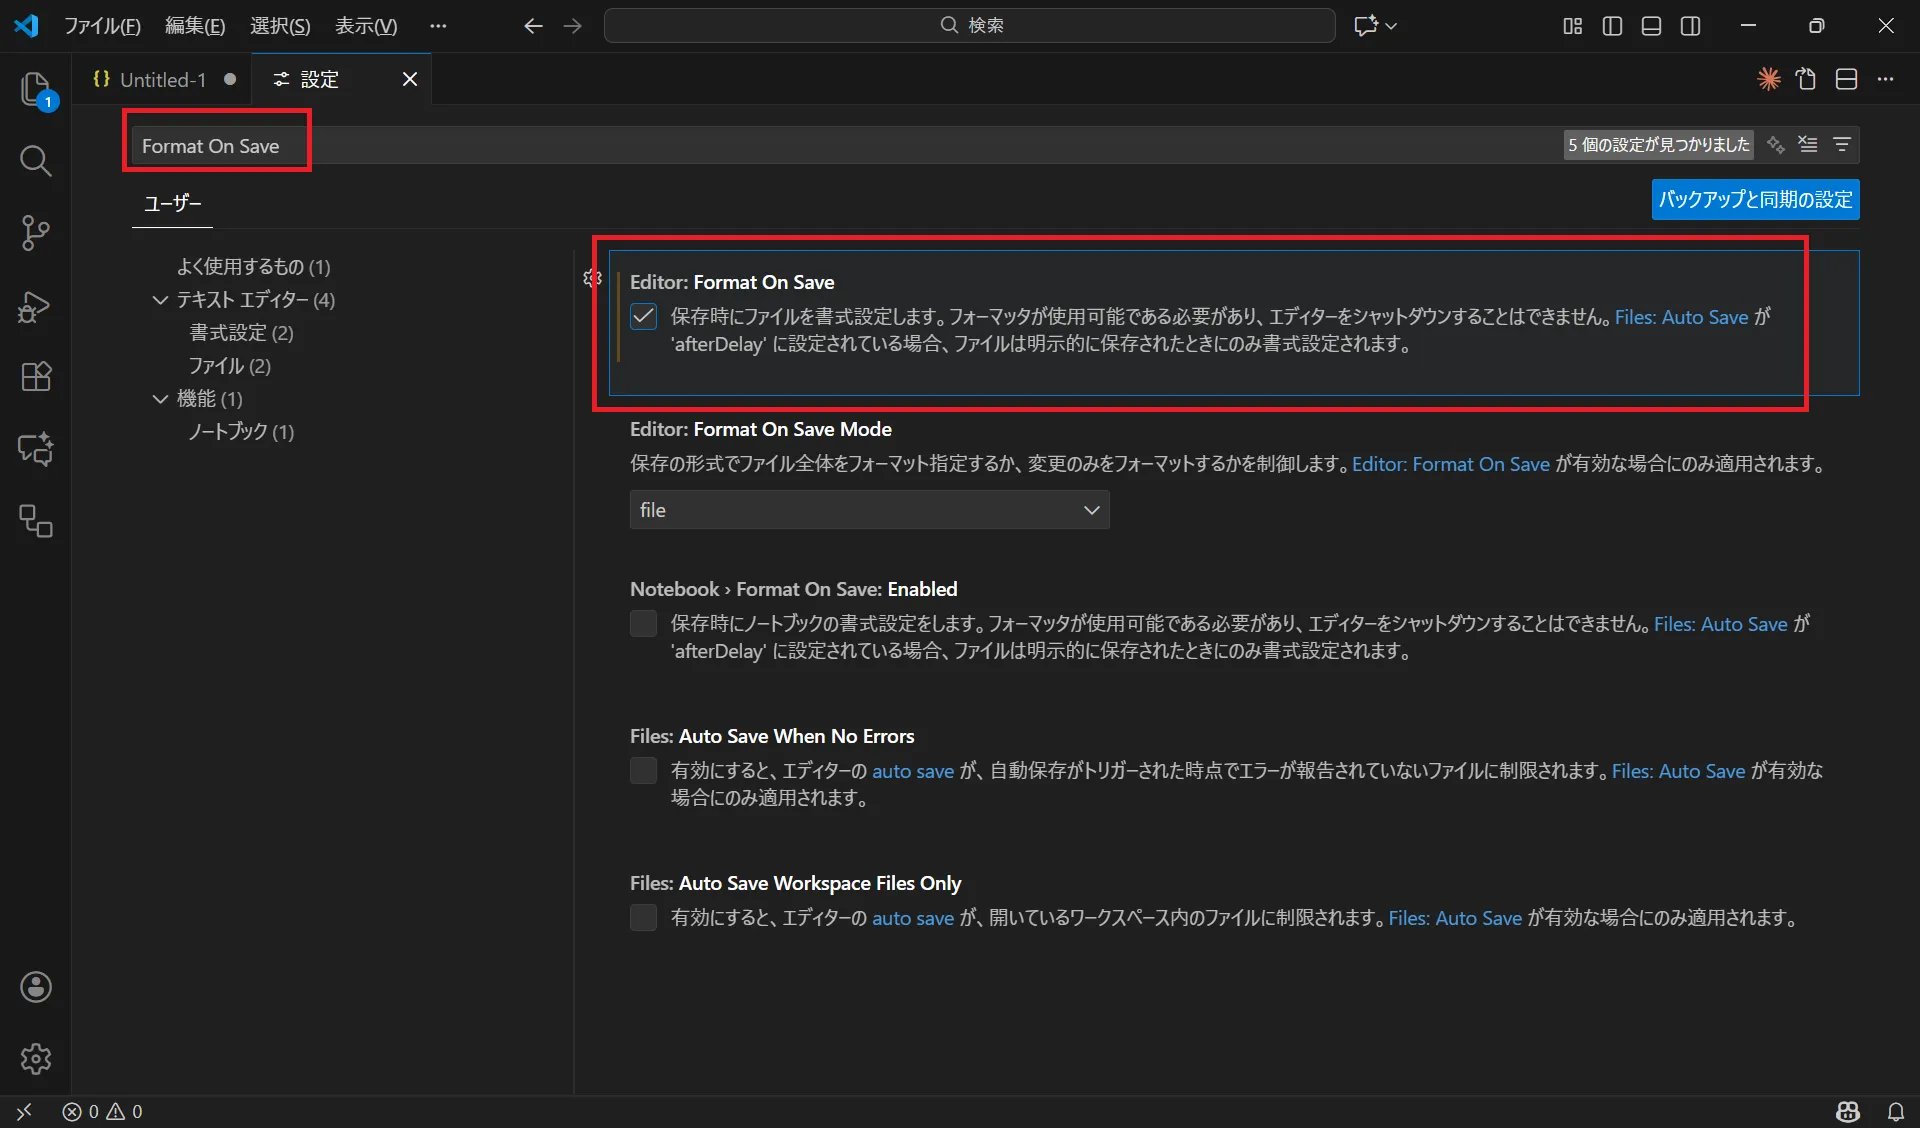1920x1128 pixels.
Task: Open the Search view in activity bar
Action: pyautogui.click(x=36, y=160)
